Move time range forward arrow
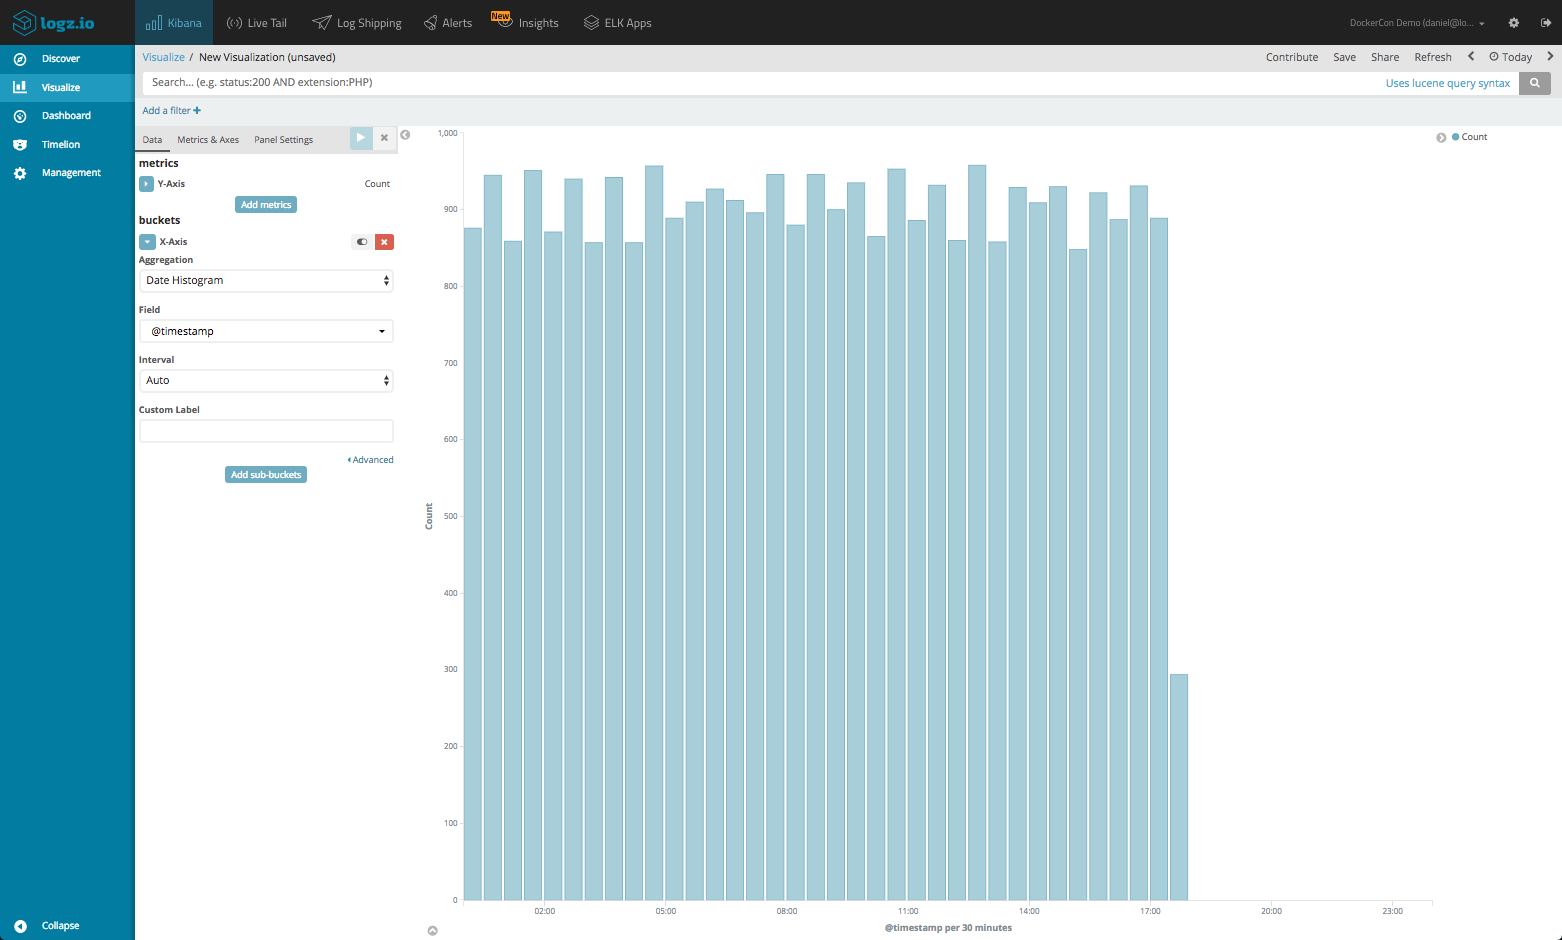This screenshot has height=940, width=1562. click(1550, 56)
